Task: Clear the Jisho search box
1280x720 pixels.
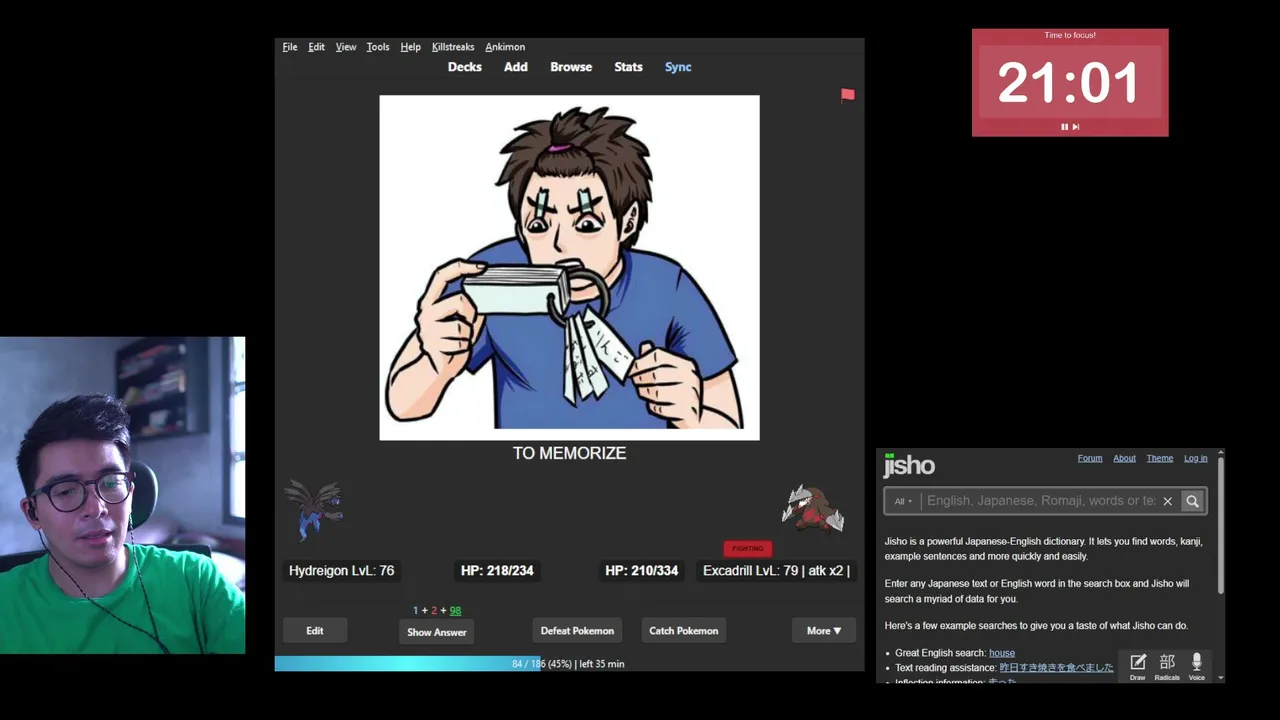Action: (x=1167, y=501)
